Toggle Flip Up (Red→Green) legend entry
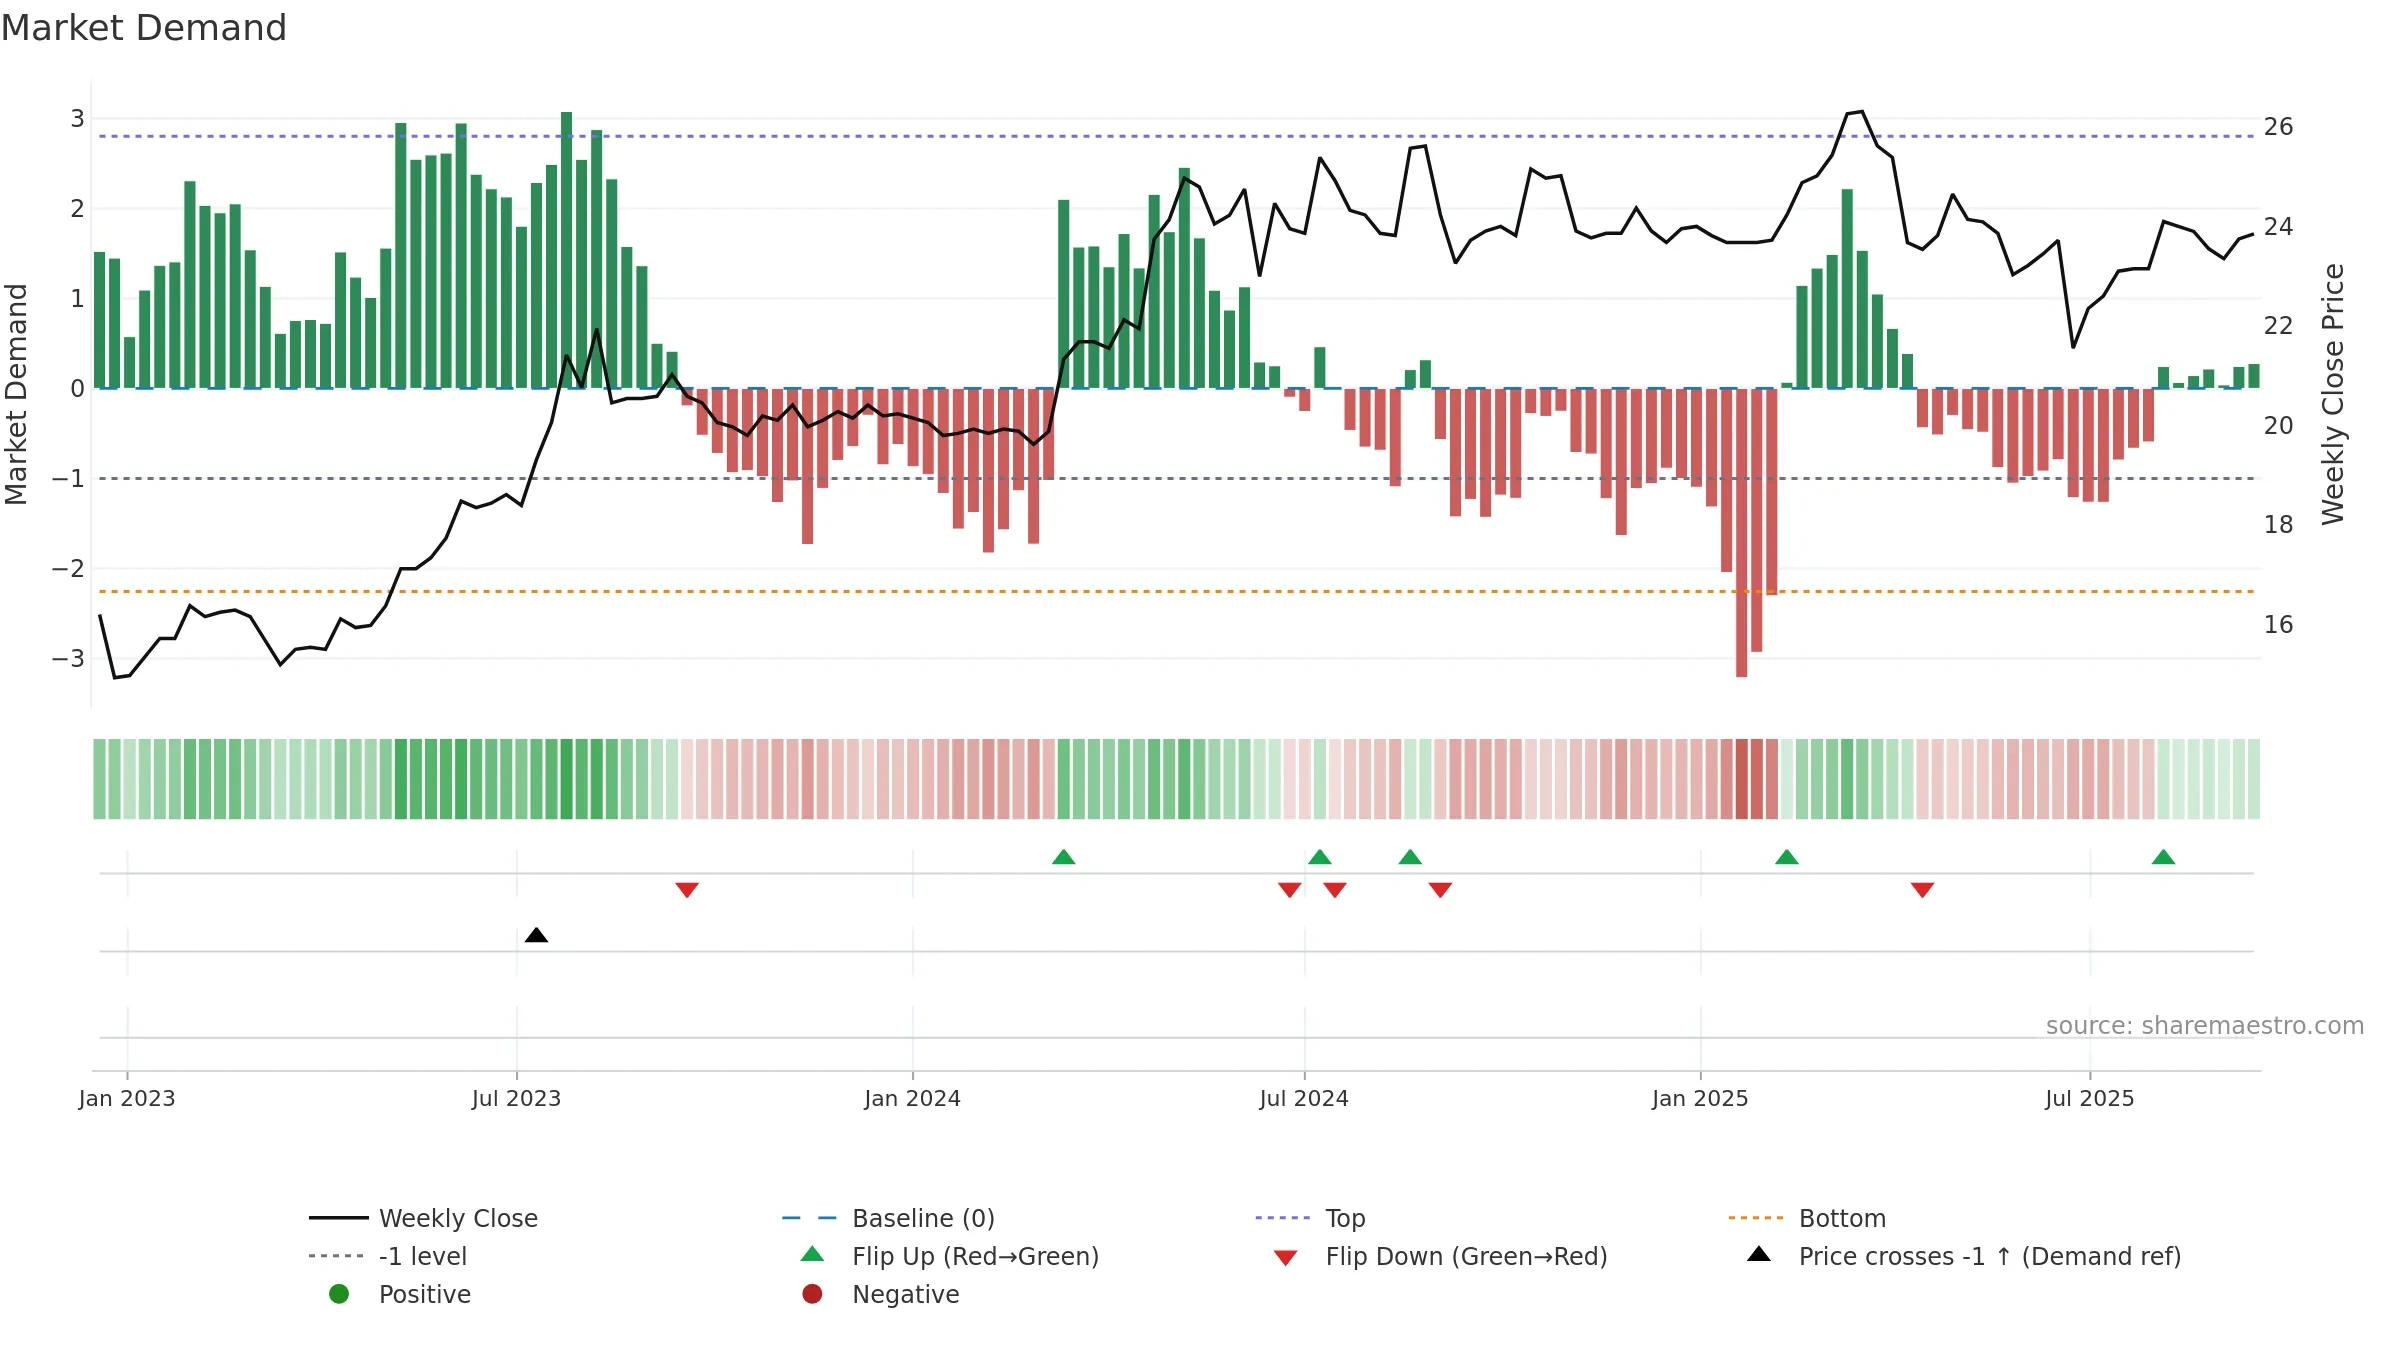 click(x=950, y=1256)
